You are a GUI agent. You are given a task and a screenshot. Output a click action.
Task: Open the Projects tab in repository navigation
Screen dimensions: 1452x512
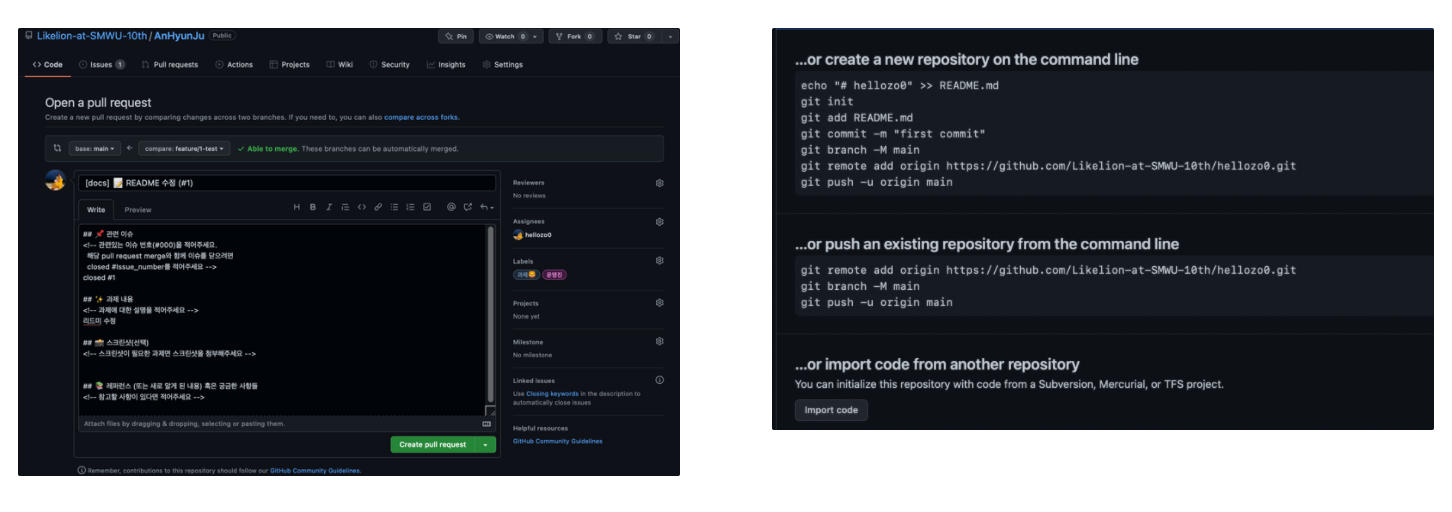point(290,64)
